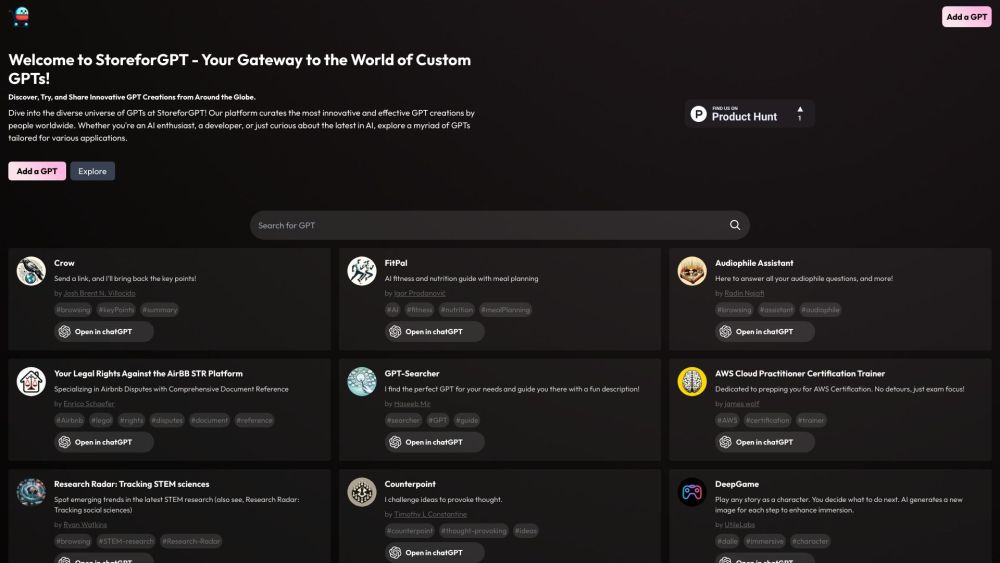Click the Counterpoint chess avatar icon
1000x563 pixels.
362,492
